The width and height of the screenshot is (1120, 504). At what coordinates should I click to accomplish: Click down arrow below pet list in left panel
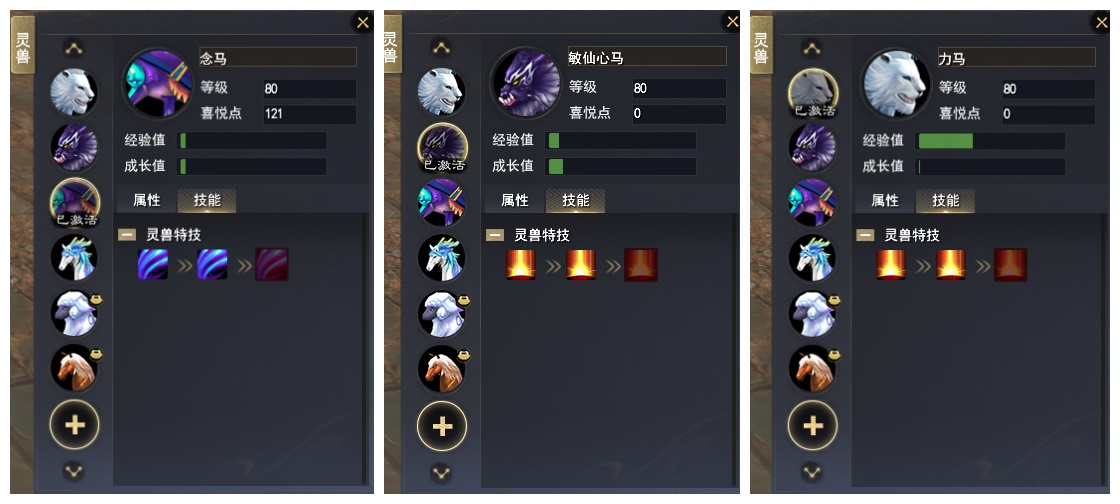[74, 471]
